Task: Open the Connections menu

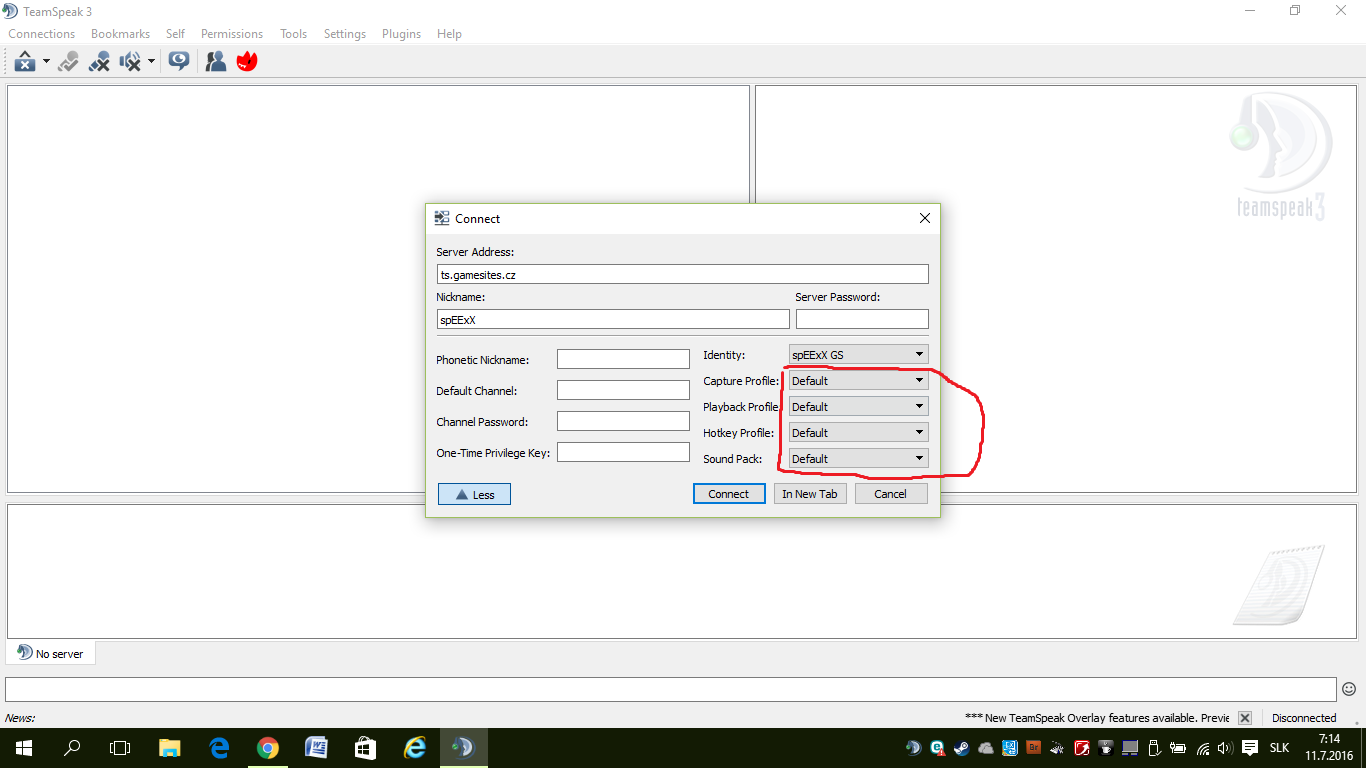Action: pyautogui.click(x=42, y=34)
